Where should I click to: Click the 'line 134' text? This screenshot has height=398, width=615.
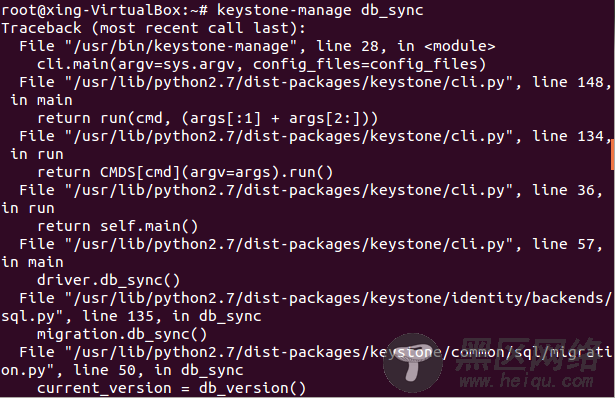[568, 136]
